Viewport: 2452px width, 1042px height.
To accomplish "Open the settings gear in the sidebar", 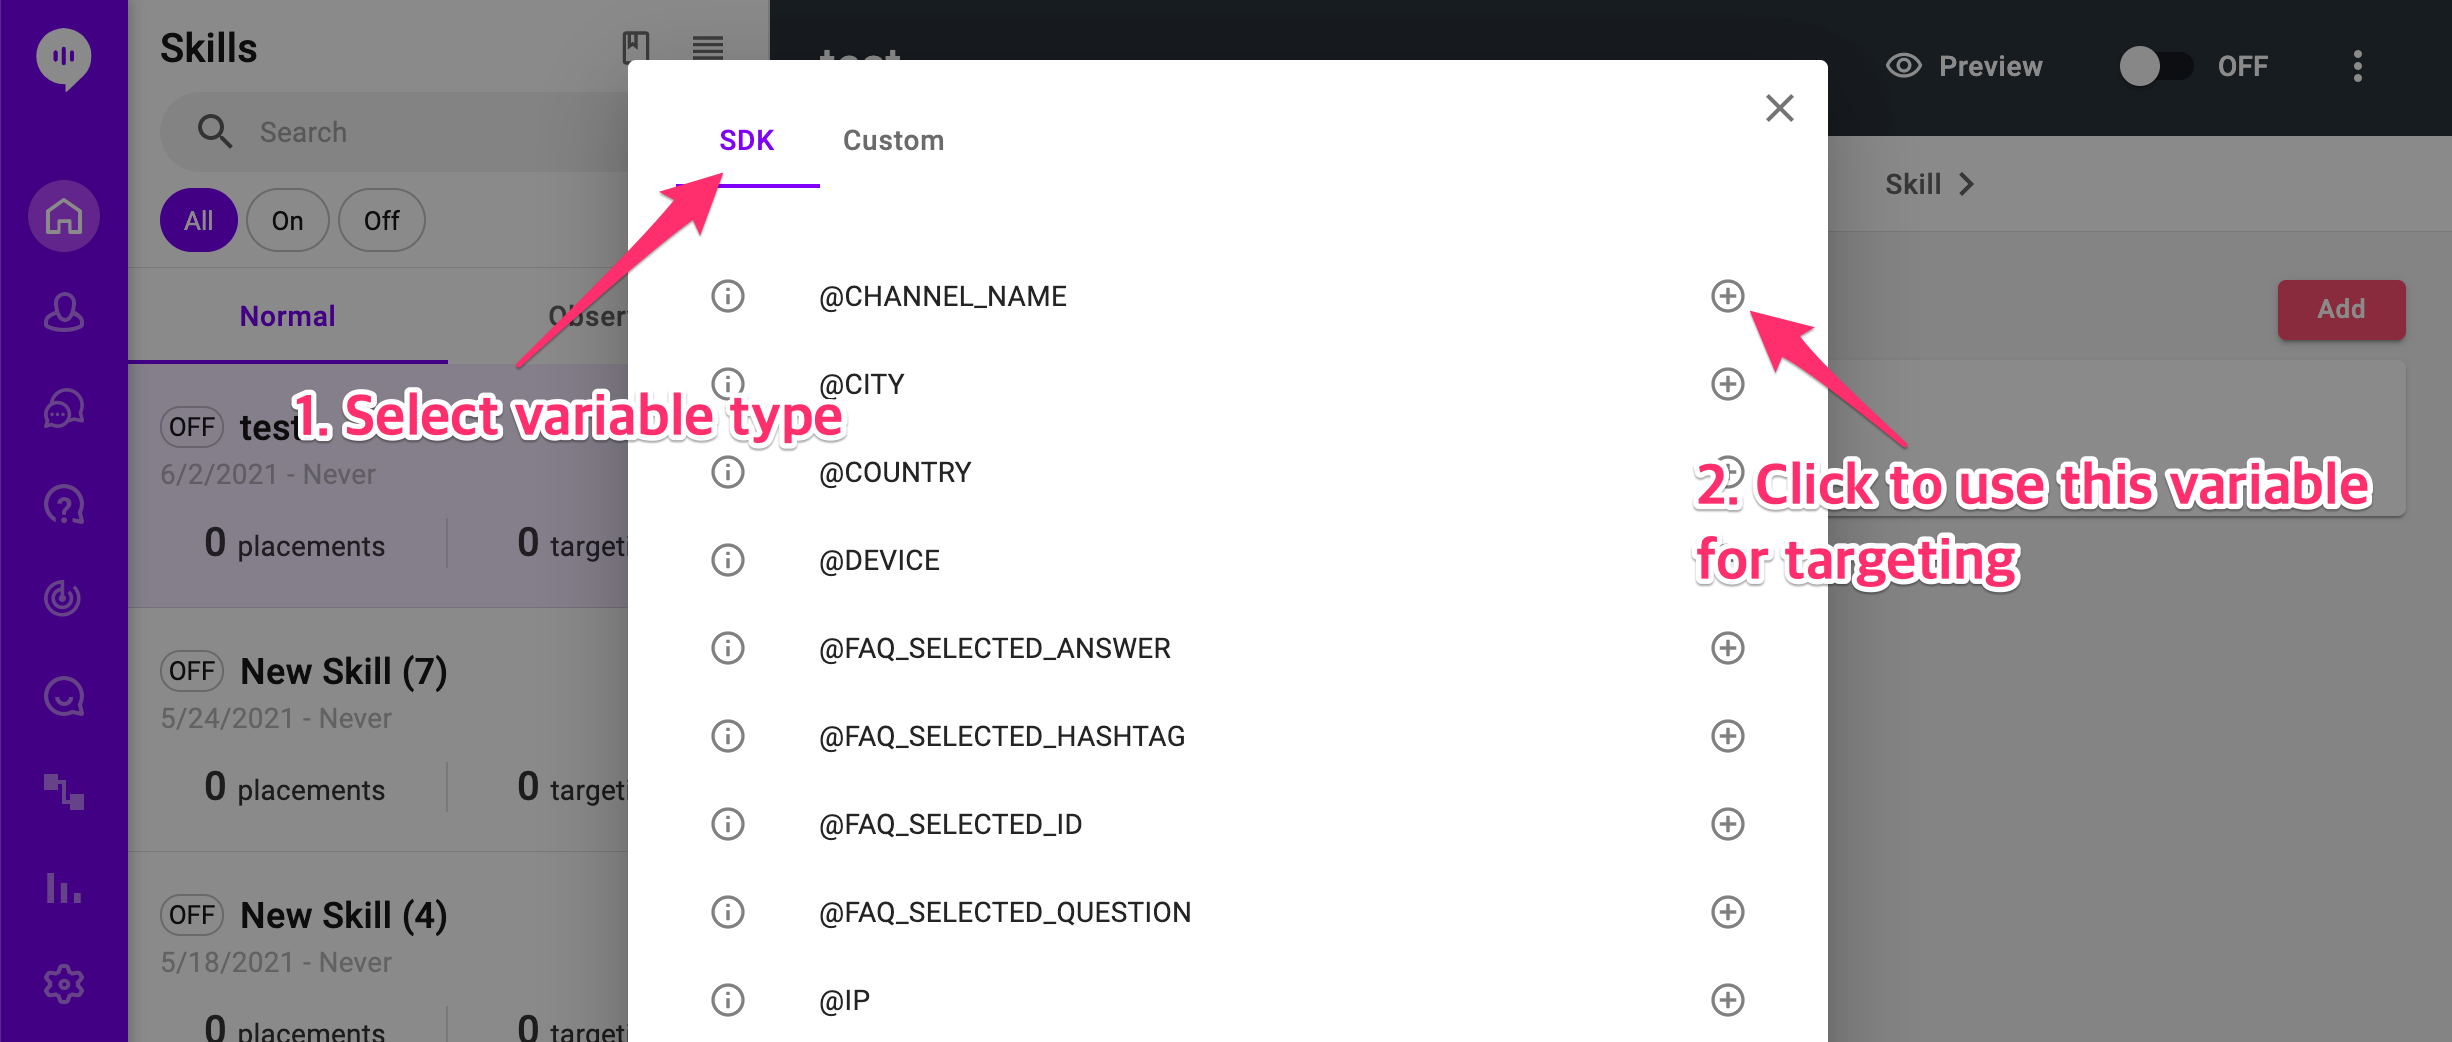I will pyautogui.click(x=64, y=984).
